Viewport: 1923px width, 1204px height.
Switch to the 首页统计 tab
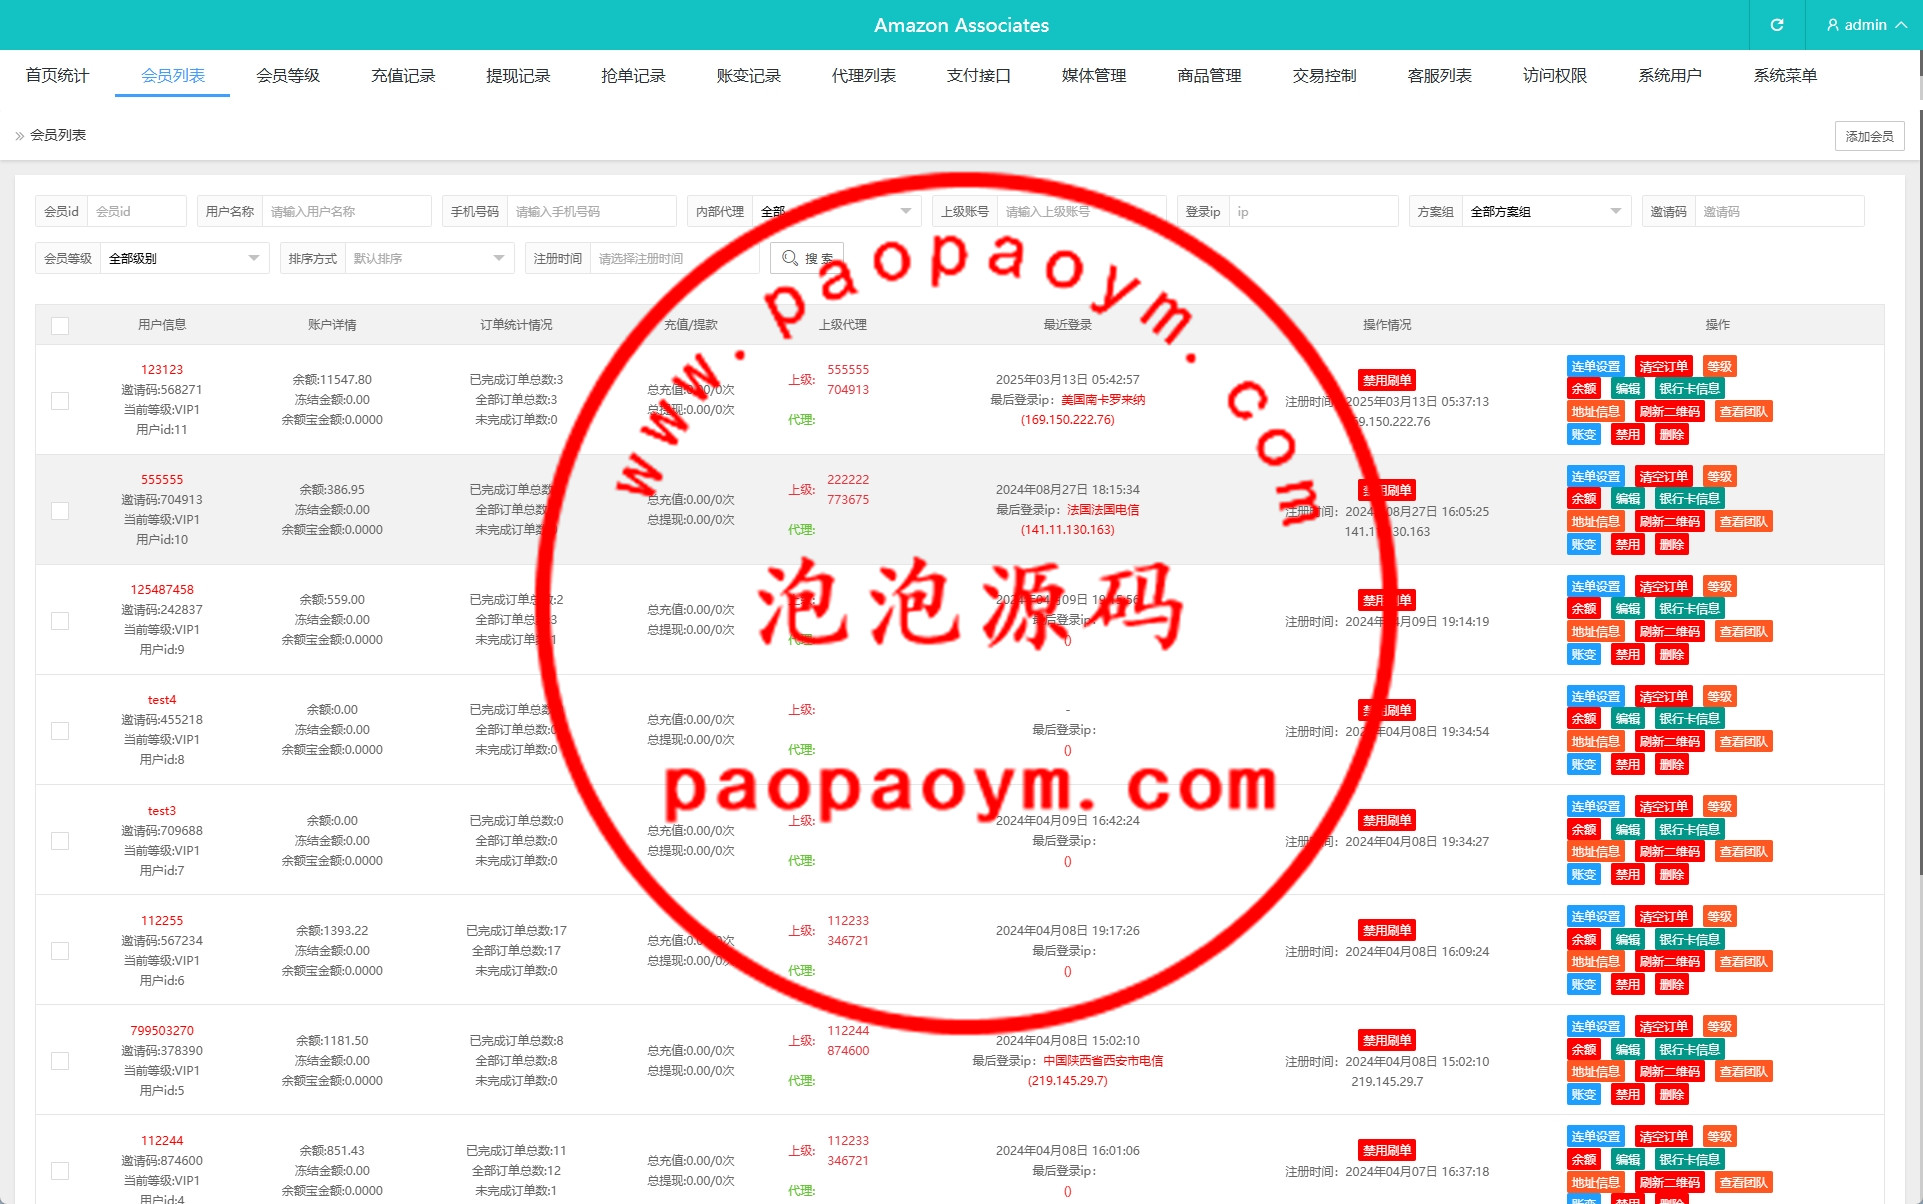57,75
